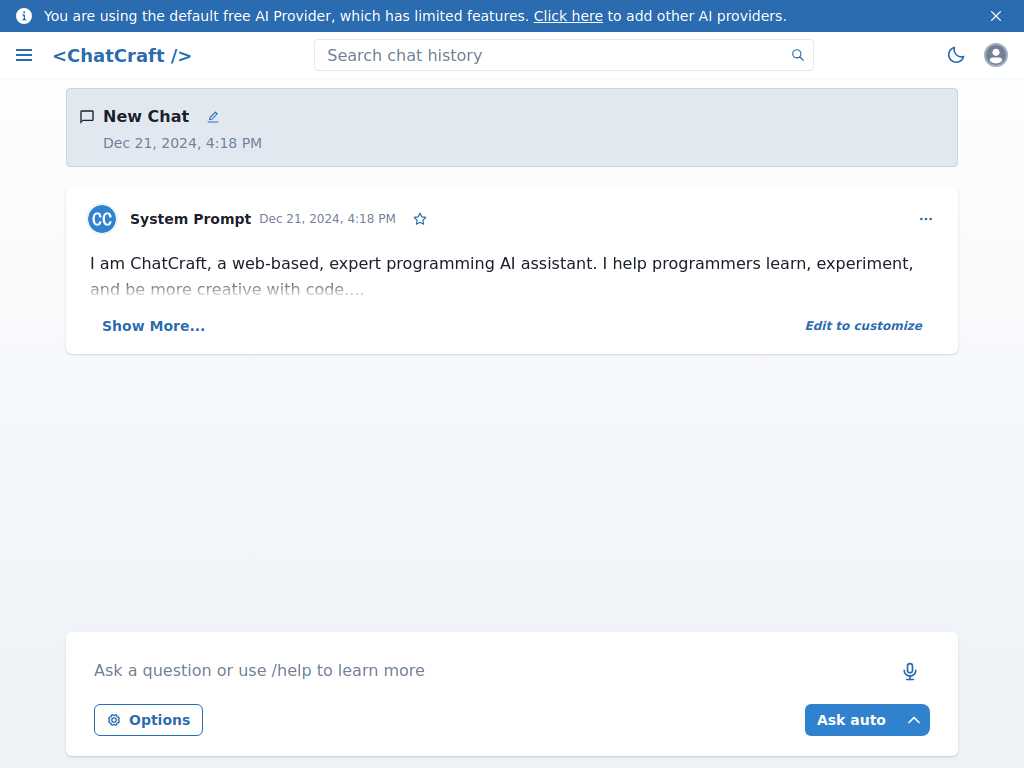This screenshot has height=768, width=1024.
Task: Click the CC avatar of System Prompt
Action: point(102,219)
